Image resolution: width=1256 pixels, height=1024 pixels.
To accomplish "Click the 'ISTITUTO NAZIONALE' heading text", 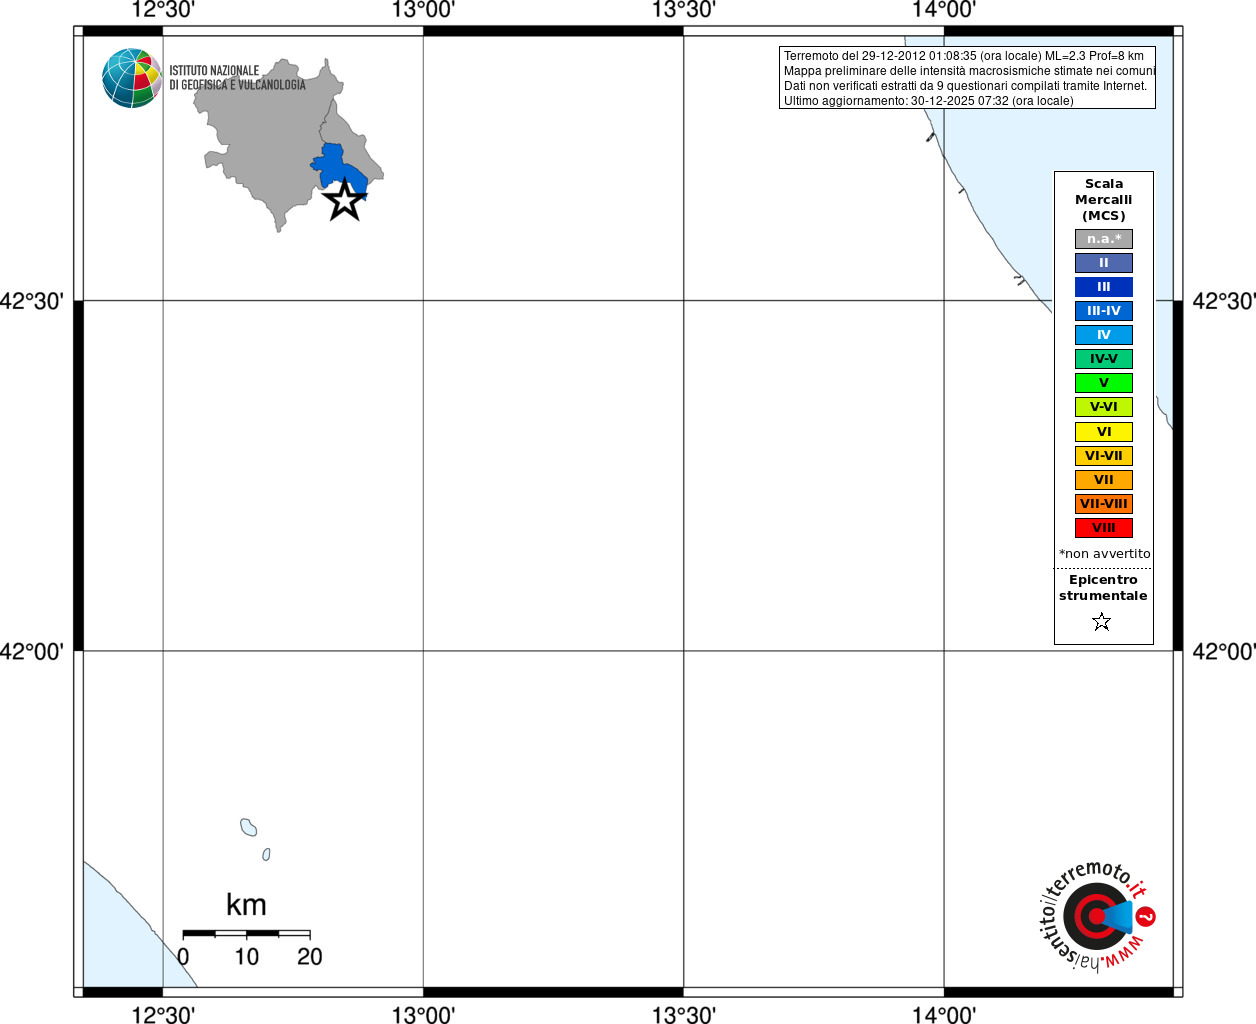I will [214, 71].
